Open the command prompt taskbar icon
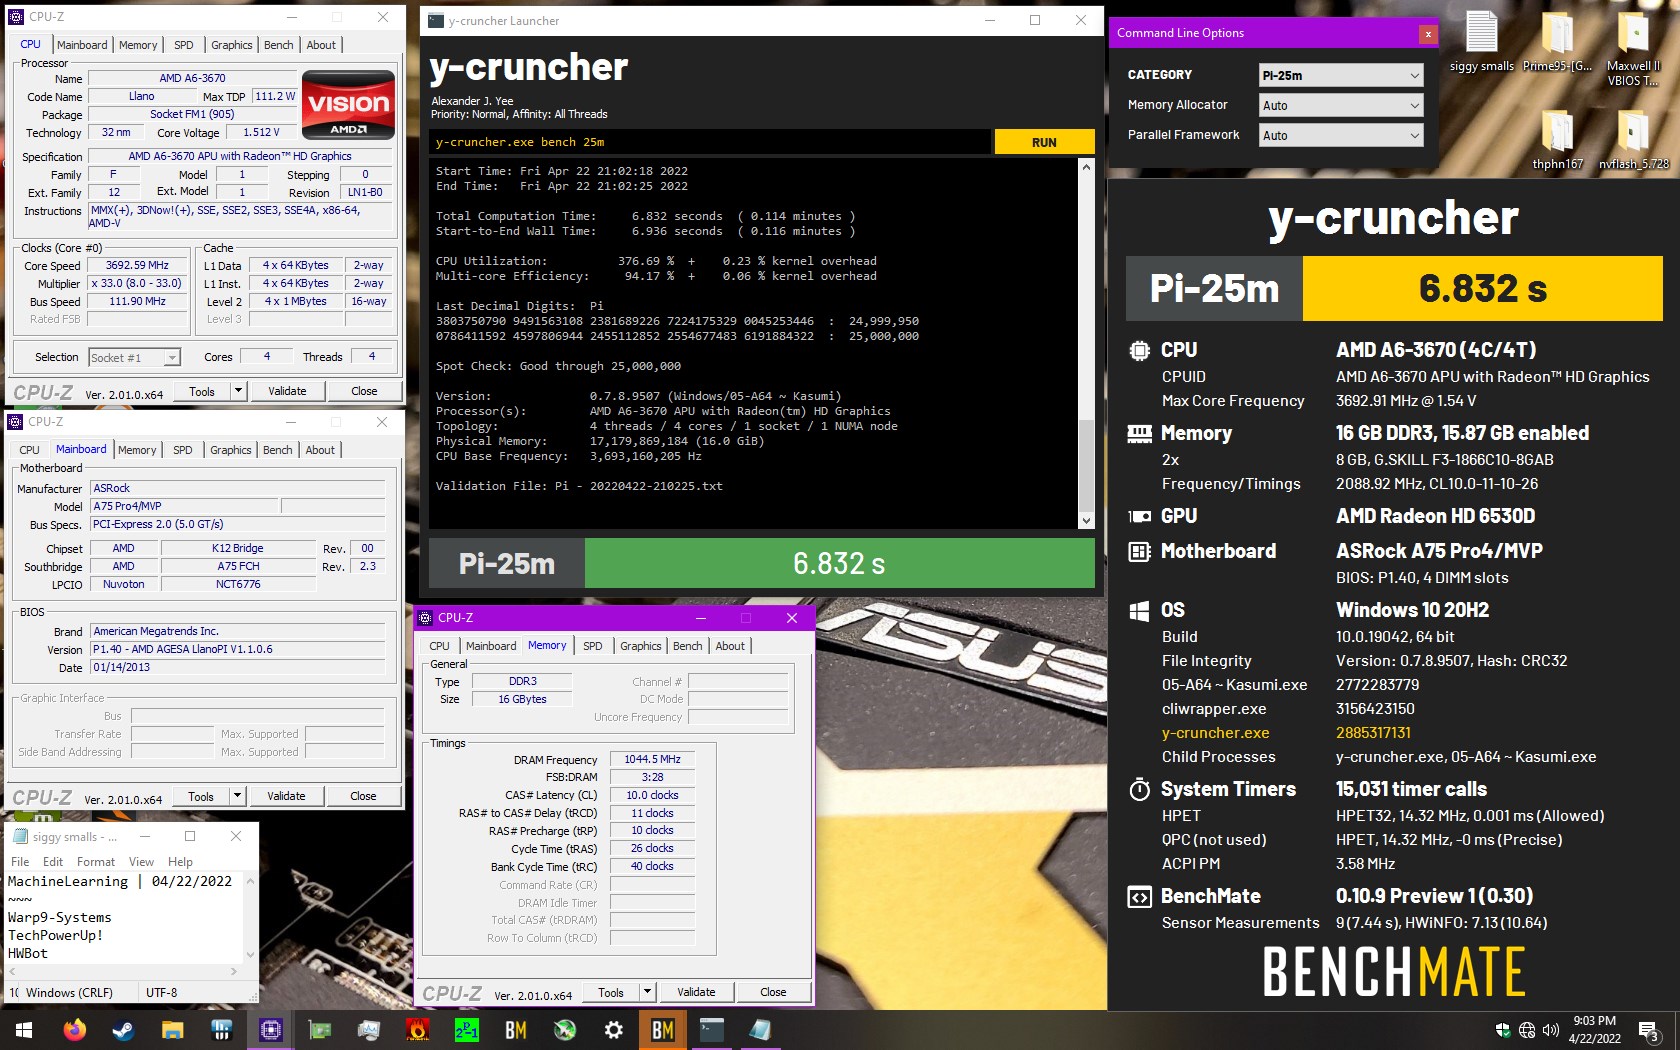 (712, 1029)
